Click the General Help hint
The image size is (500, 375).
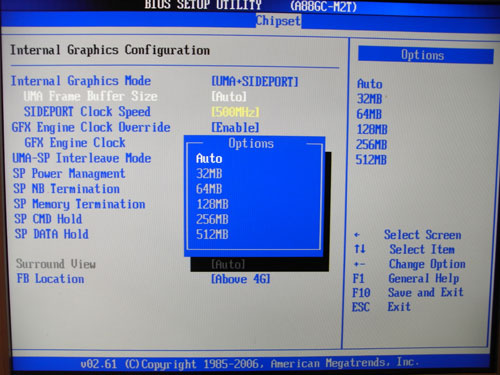tap(424, 278)
